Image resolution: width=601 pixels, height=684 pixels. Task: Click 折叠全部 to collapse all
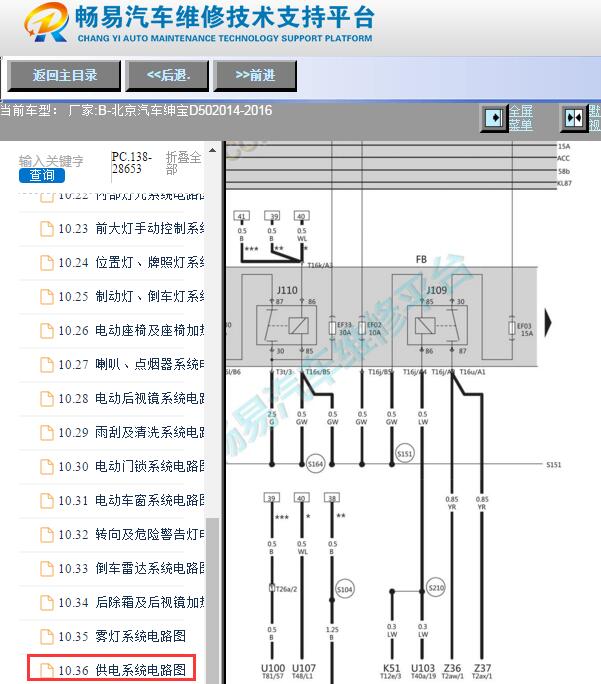point(183,163)
